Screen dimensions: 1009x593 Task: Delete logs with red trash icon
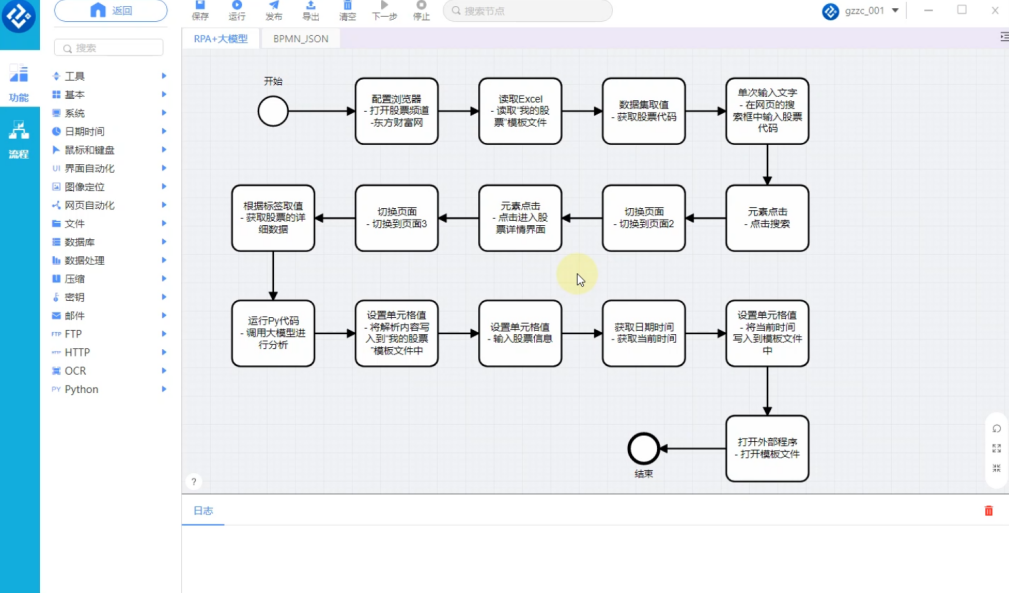(x=989, y=511)
